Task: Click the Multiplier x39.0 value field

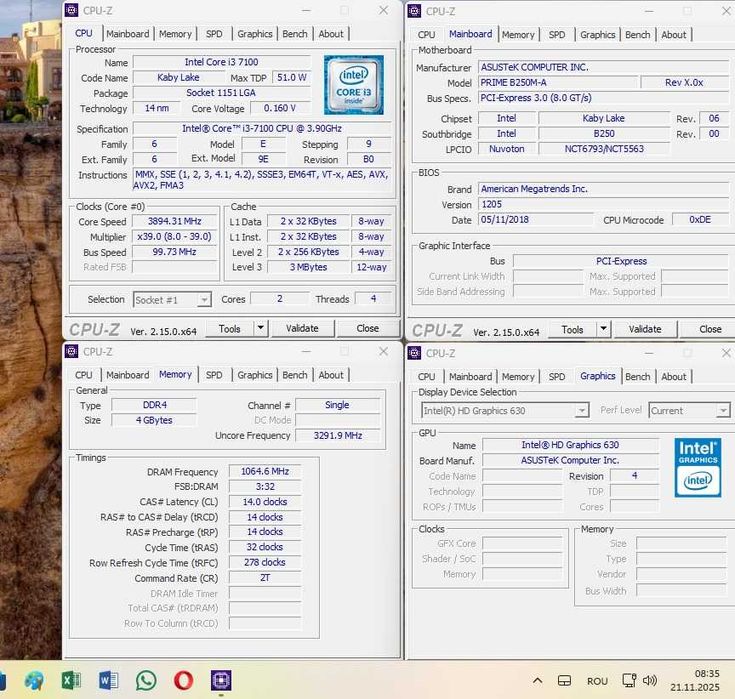Action: (174, 237)
